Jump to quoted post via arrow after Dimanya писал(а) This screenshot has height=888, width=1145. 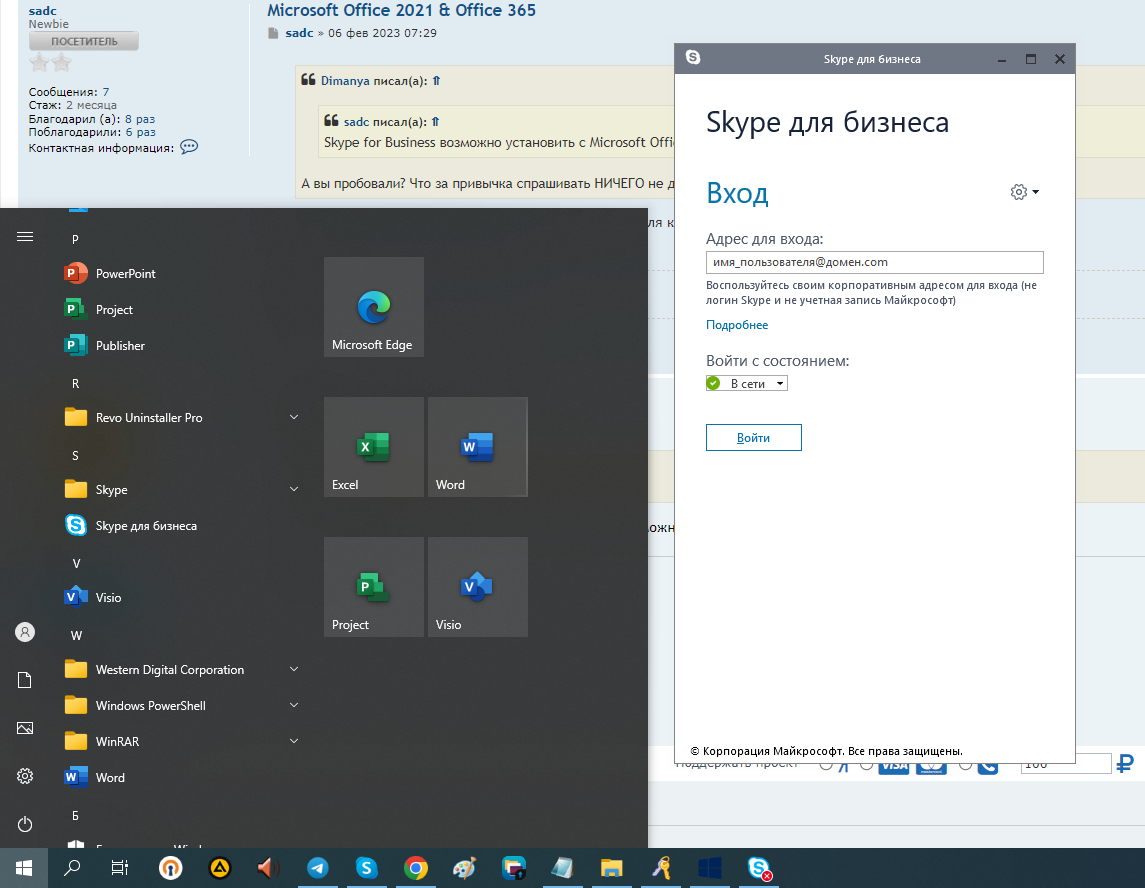[x=436, y=81]
